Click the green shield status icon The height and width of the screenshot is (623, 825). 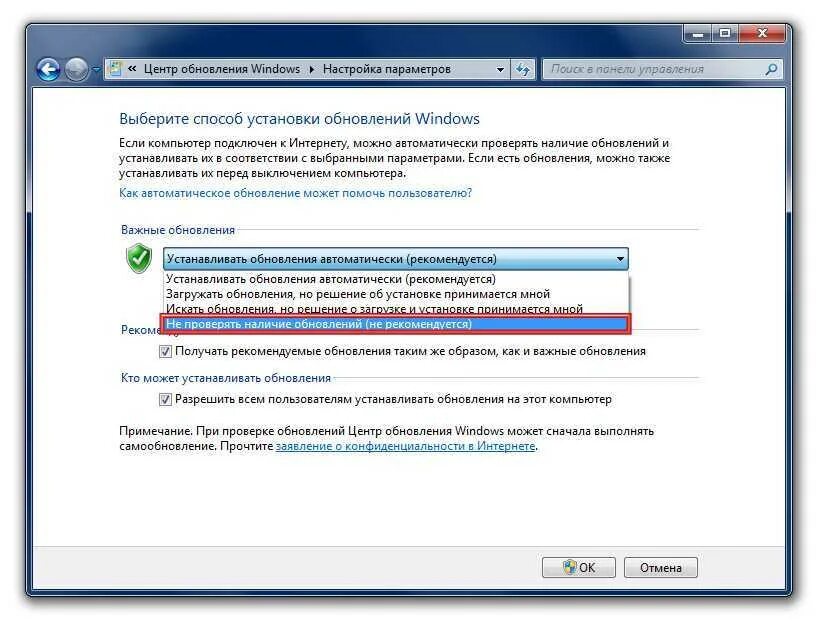click(x=139, y=258)
